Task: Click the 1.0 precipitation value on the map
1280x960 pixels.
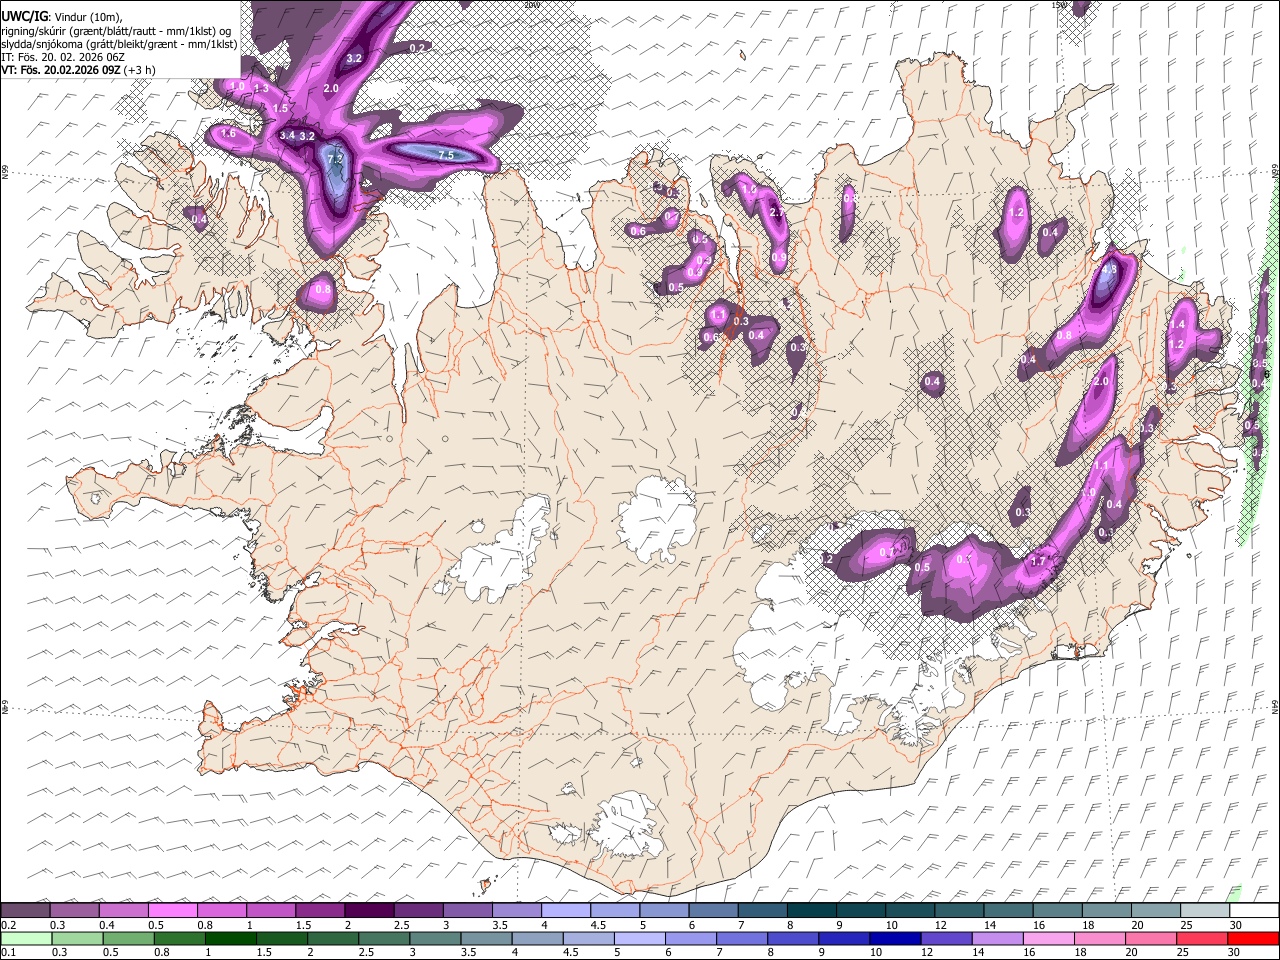Action: tap(237, 87)
